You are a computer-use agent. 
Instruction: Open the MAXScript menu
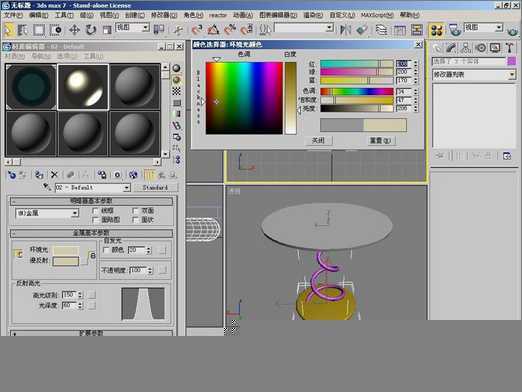pyautogui.click(x=377, y=15)
